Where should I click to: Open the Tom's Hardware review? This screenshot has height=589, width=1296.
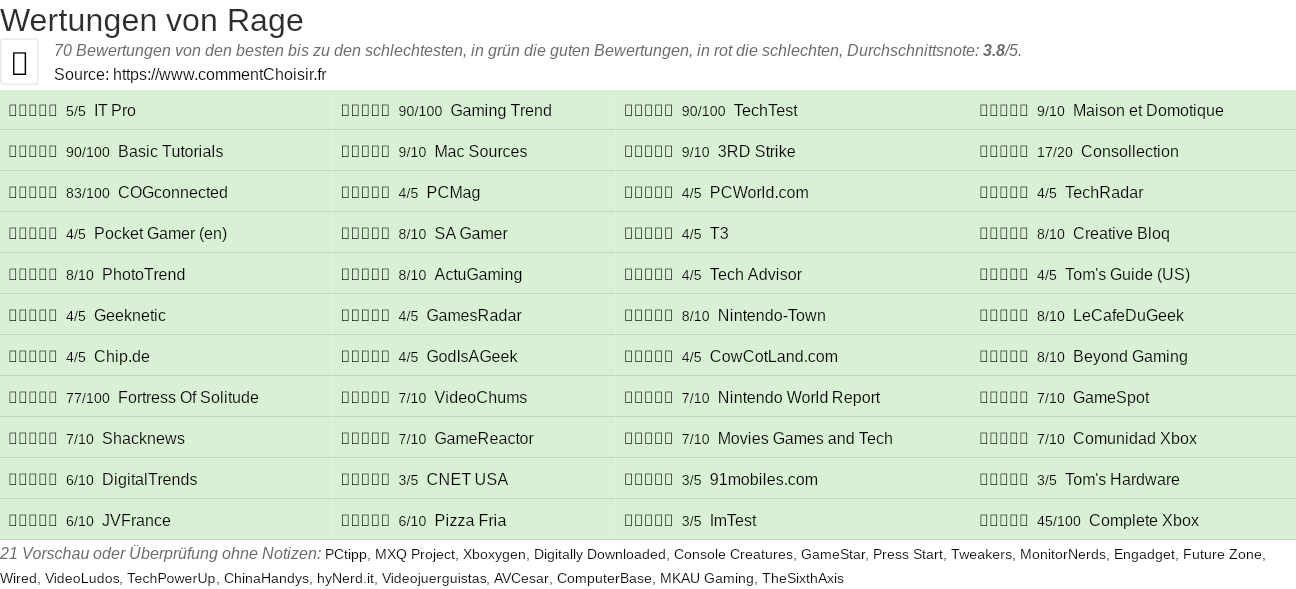coord(1122,480)
